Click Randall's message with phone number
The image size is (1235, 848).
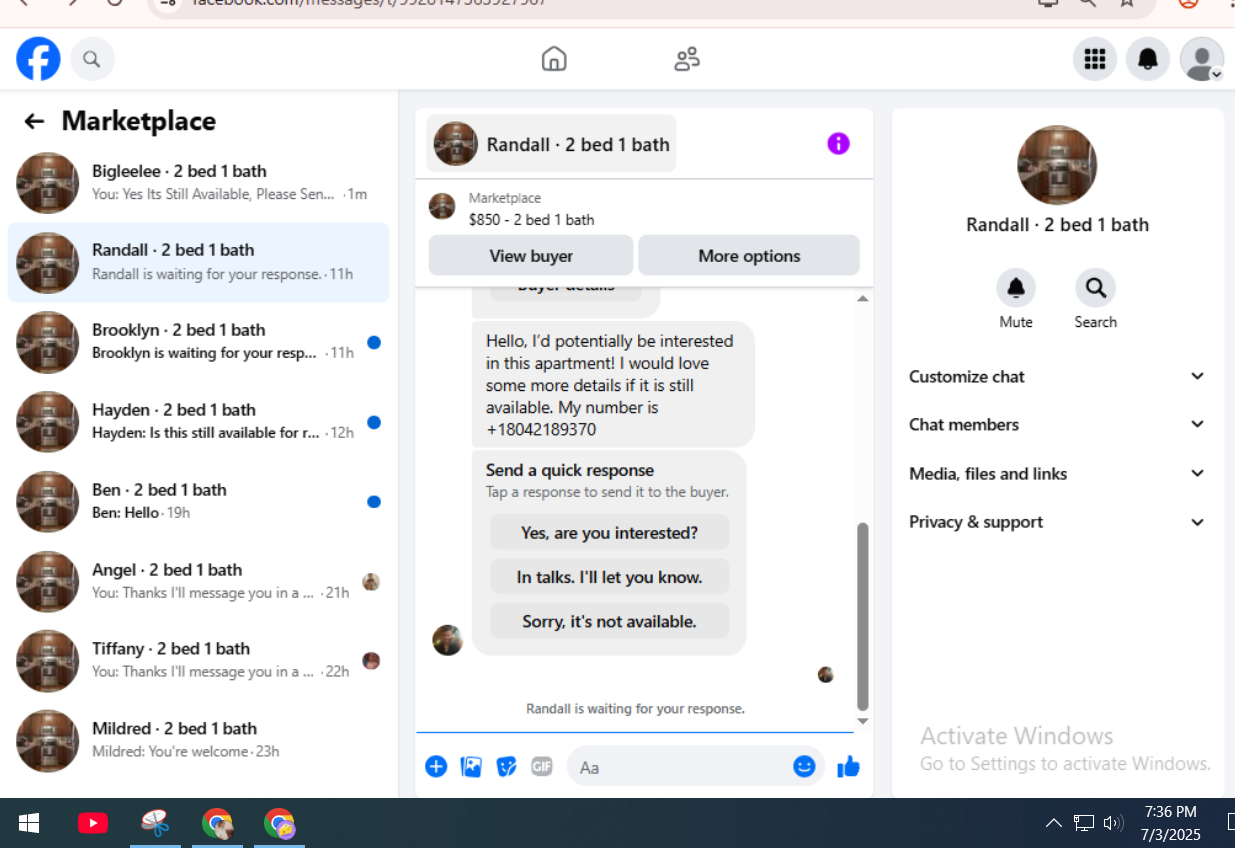613,385
